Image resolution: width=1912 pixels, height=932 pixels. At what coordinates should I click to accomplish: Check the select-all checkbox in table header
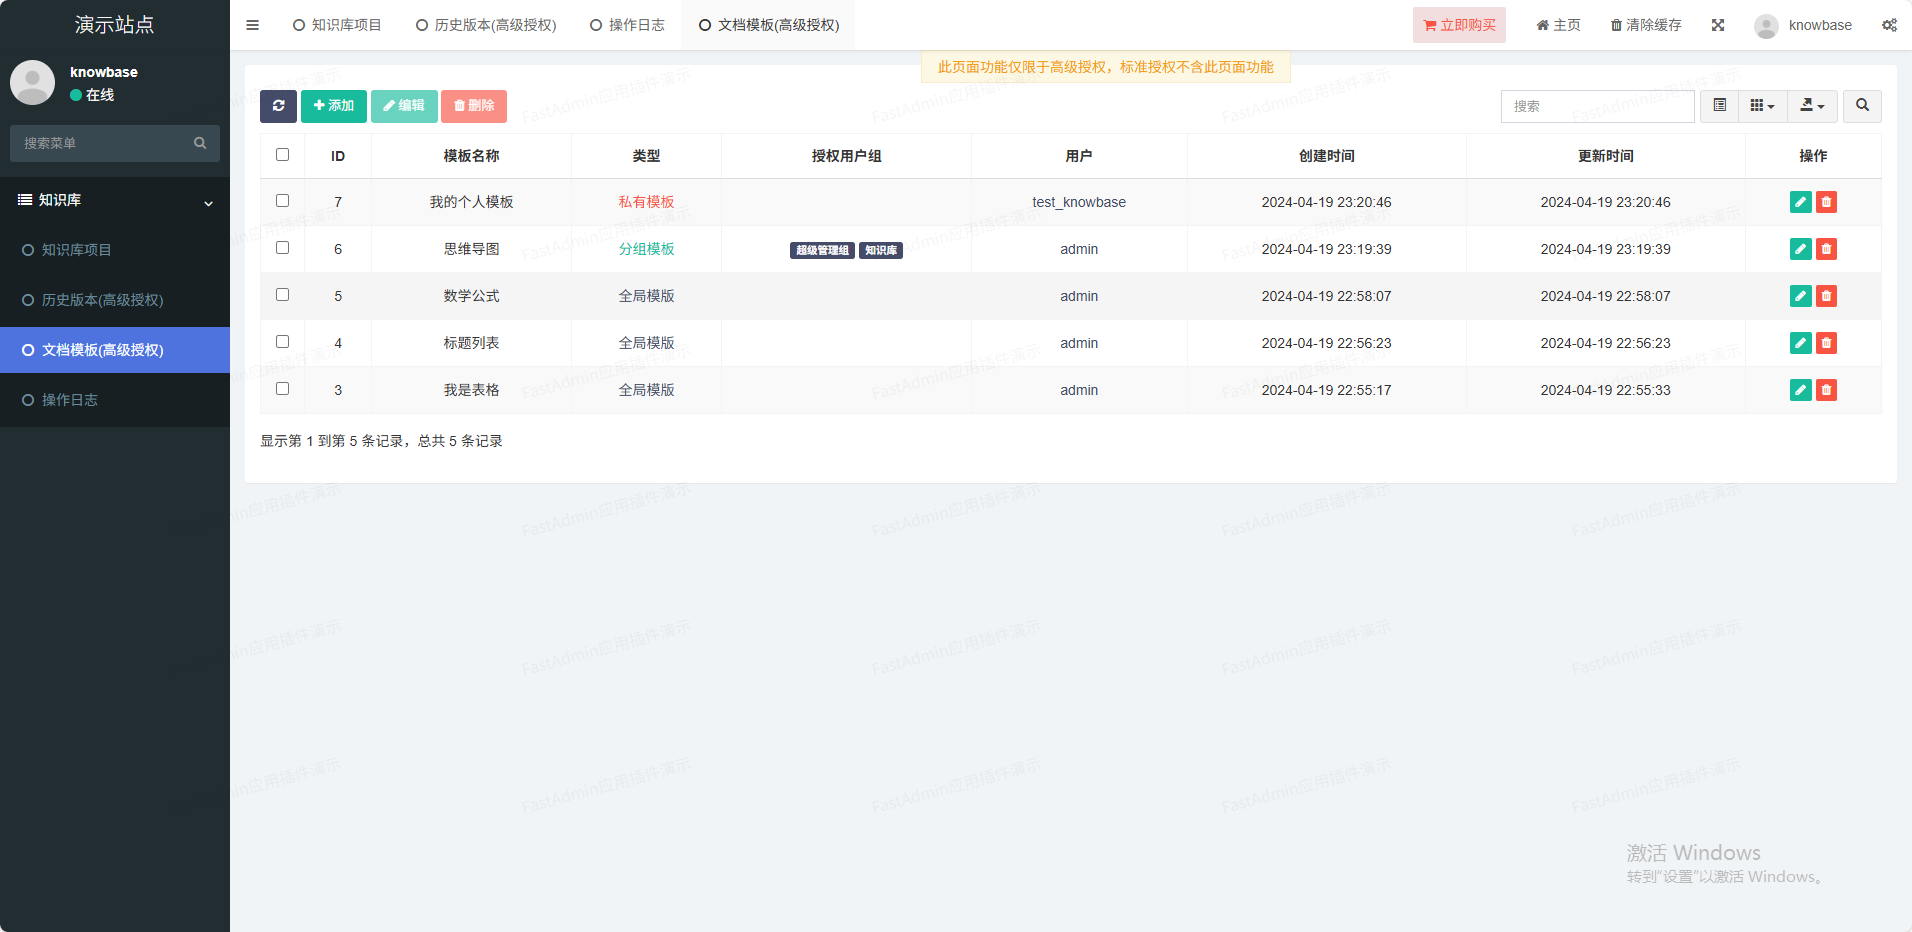pos(283,155)
